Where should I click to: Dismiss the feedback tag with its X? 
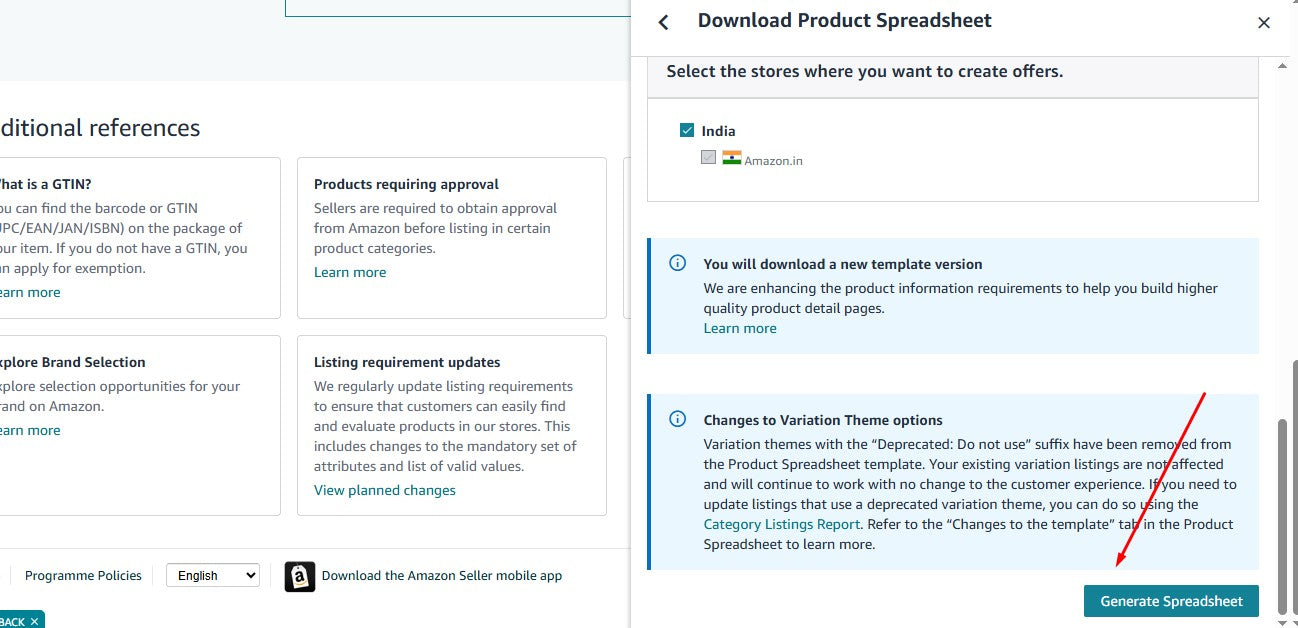coord(34,621)
